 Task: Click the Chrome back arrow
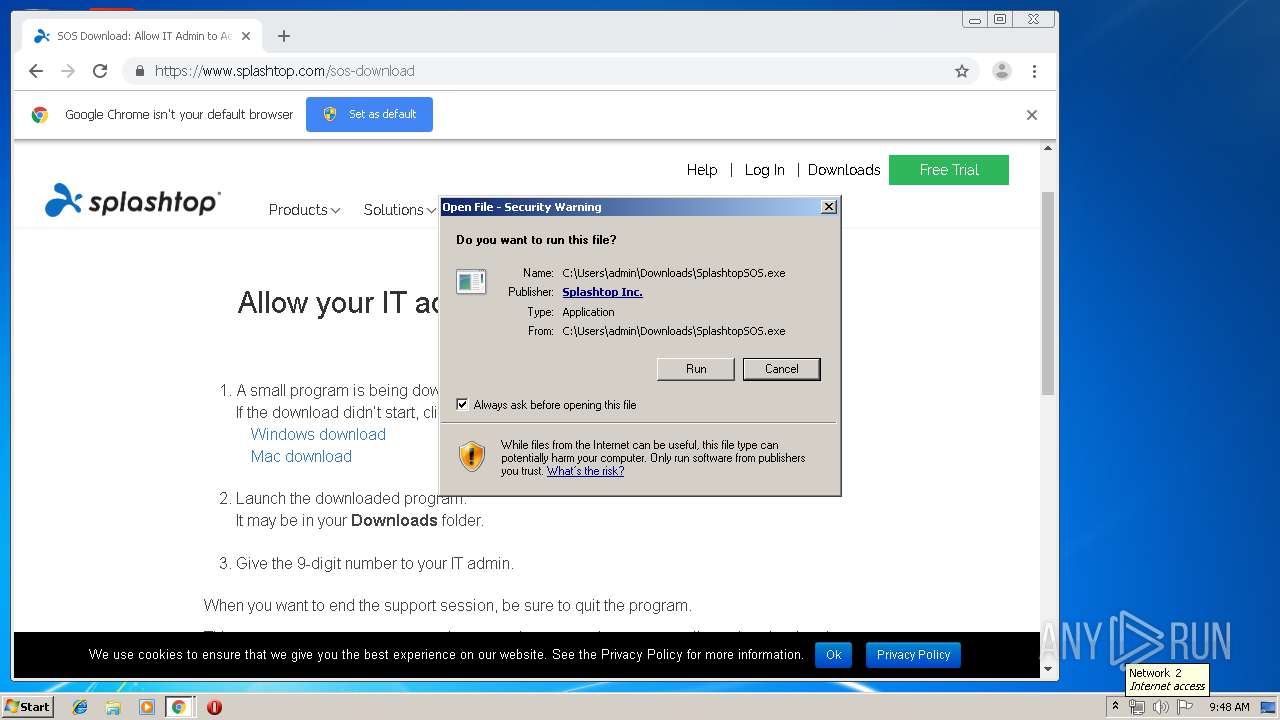click(x=36, y=71)
